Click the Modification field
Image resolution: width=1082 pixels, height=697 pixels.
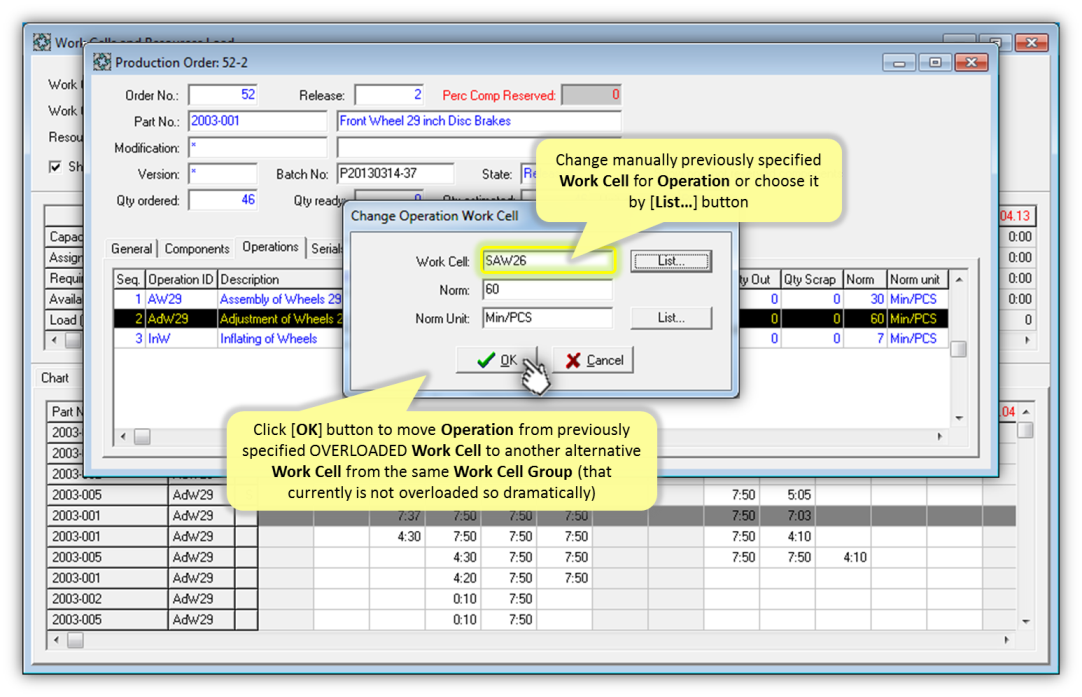(257, 147)
